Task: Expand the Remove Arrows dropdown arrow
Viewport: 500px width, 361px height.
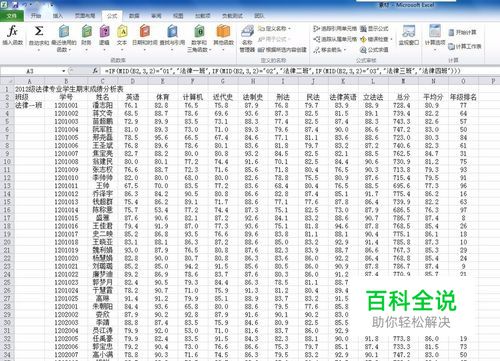Action: tap(345, 50)
